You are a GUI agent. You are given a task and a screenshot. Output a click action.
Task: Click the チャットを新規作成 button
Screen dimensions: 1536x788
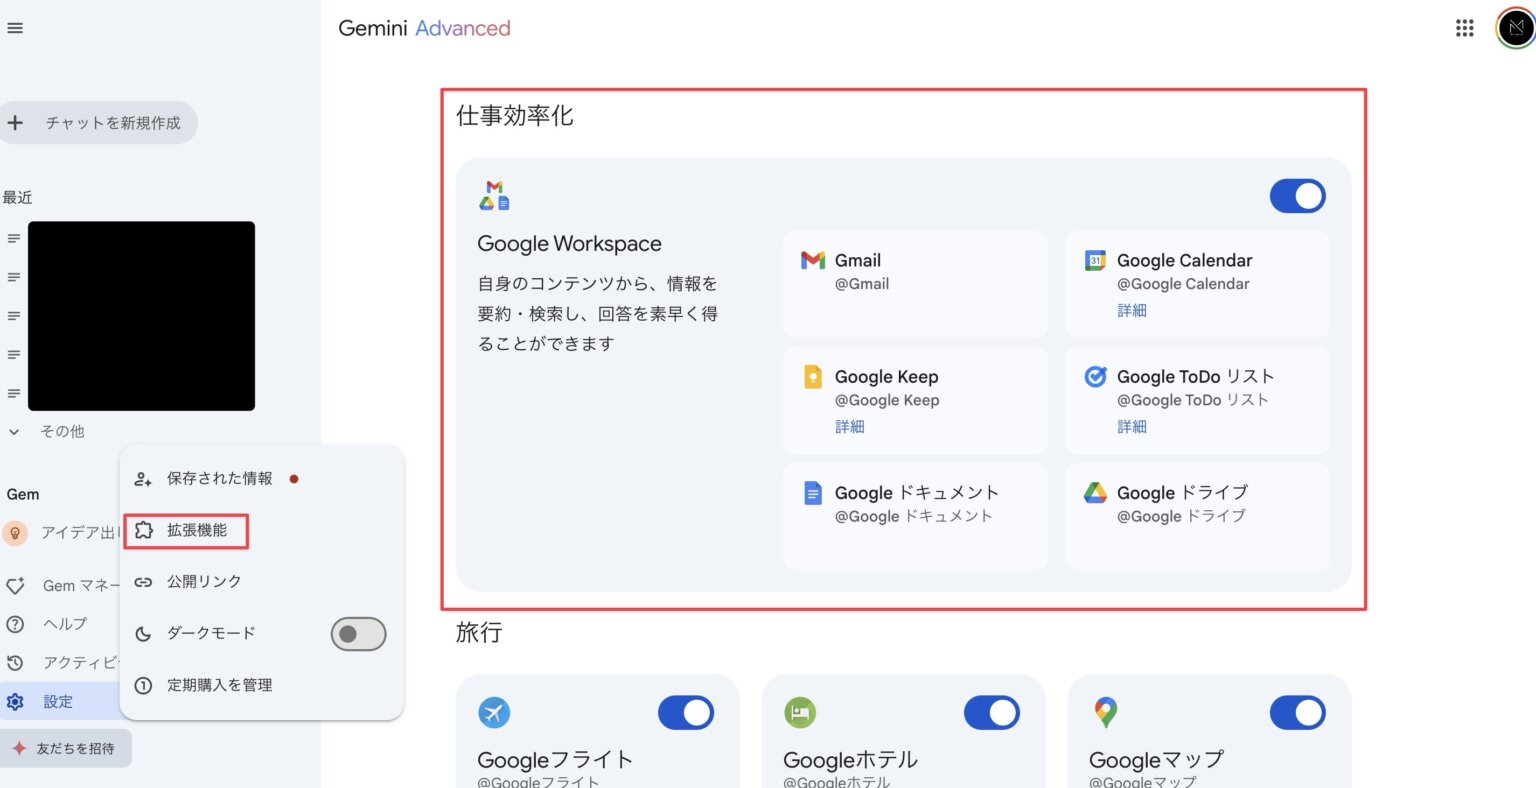tap(99, 122)
